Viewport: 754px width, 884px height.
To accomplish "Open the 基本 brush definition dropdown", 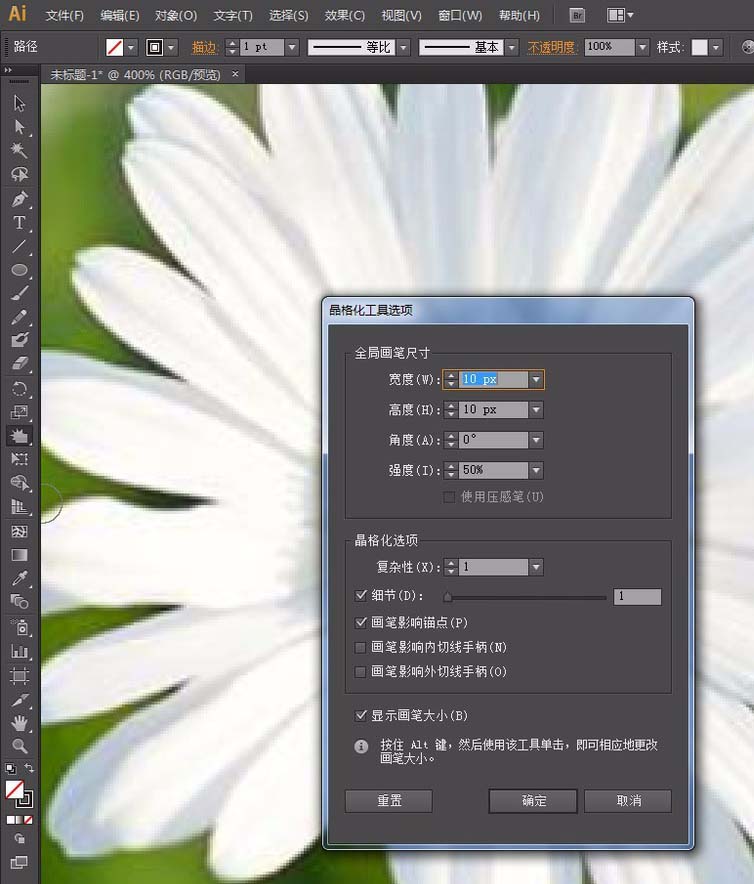I will 512,47.
